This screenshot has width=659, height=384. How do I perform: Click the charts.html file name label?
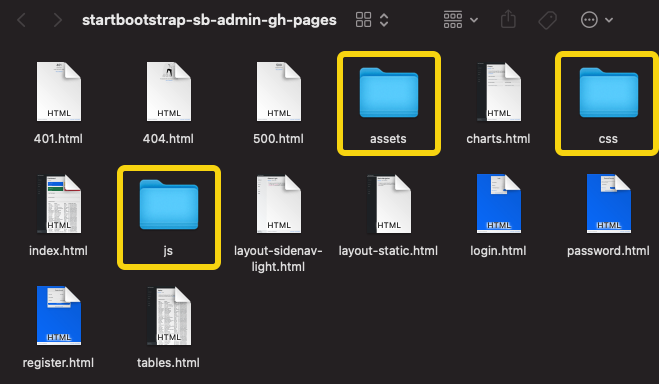click(x=498, y=139)
